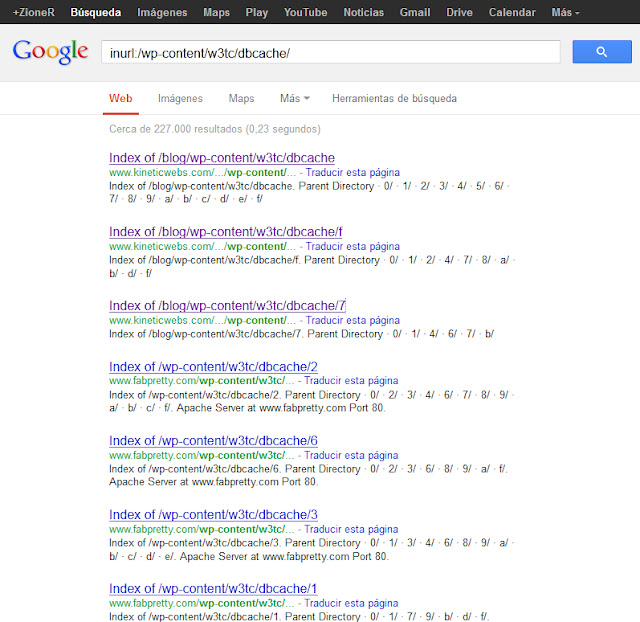Open result 'Index of /blog/wp-content/w3tc/dbcache/f'
The image size is (640, 622).
click(x=225, y=232)
